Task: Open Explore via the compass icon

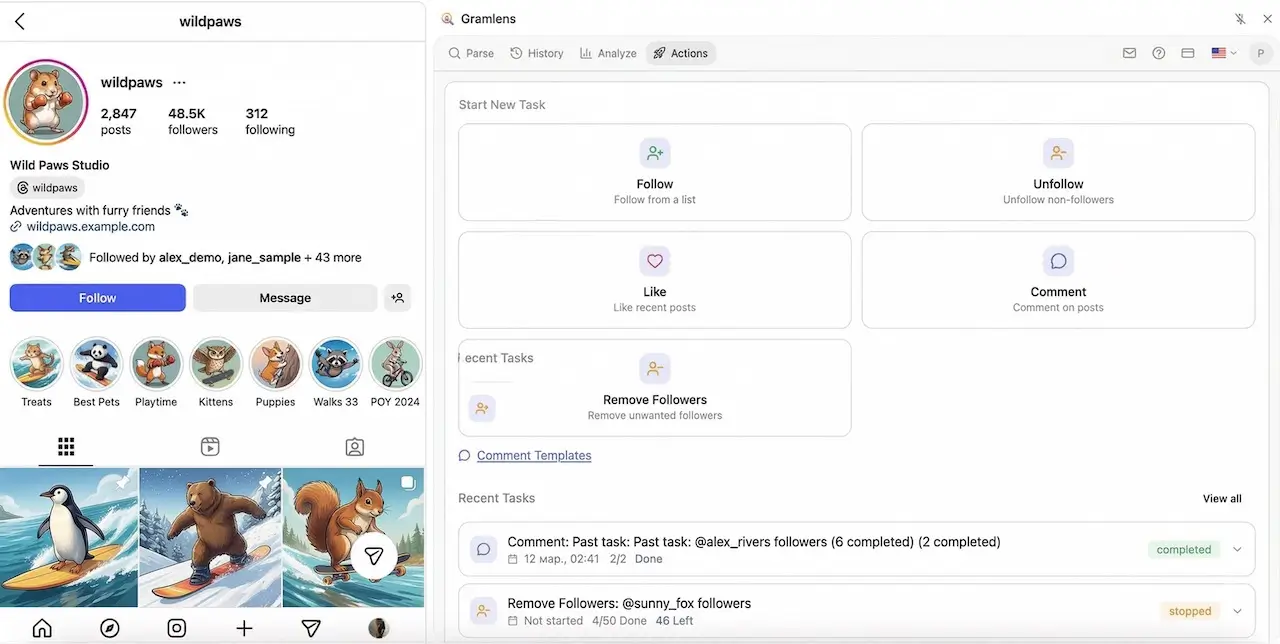Action: (x=109, y=627)
